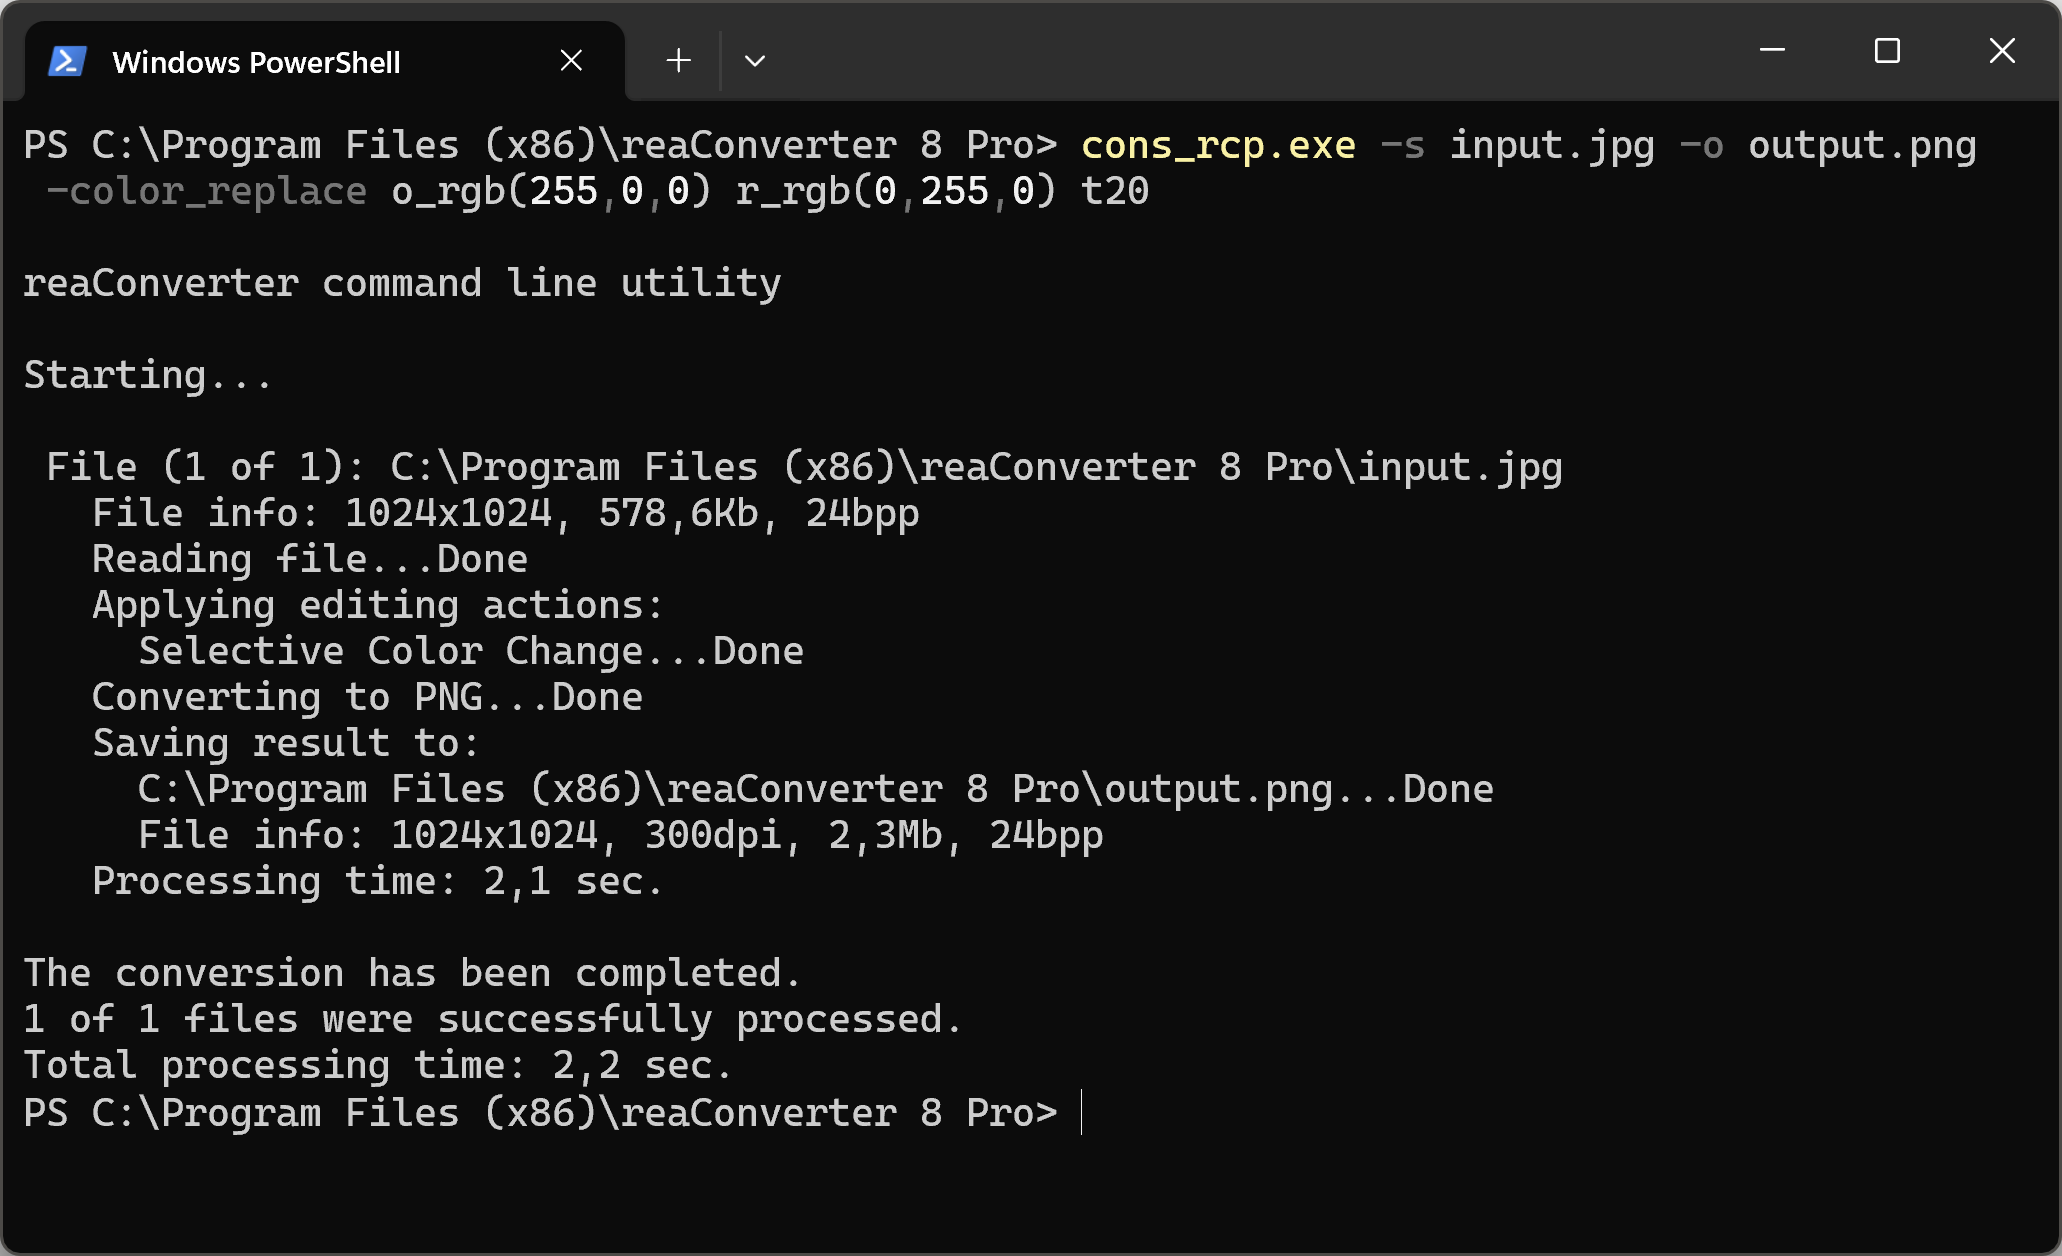Close the Windows PowerShell tab

click(x=571, y=61)
